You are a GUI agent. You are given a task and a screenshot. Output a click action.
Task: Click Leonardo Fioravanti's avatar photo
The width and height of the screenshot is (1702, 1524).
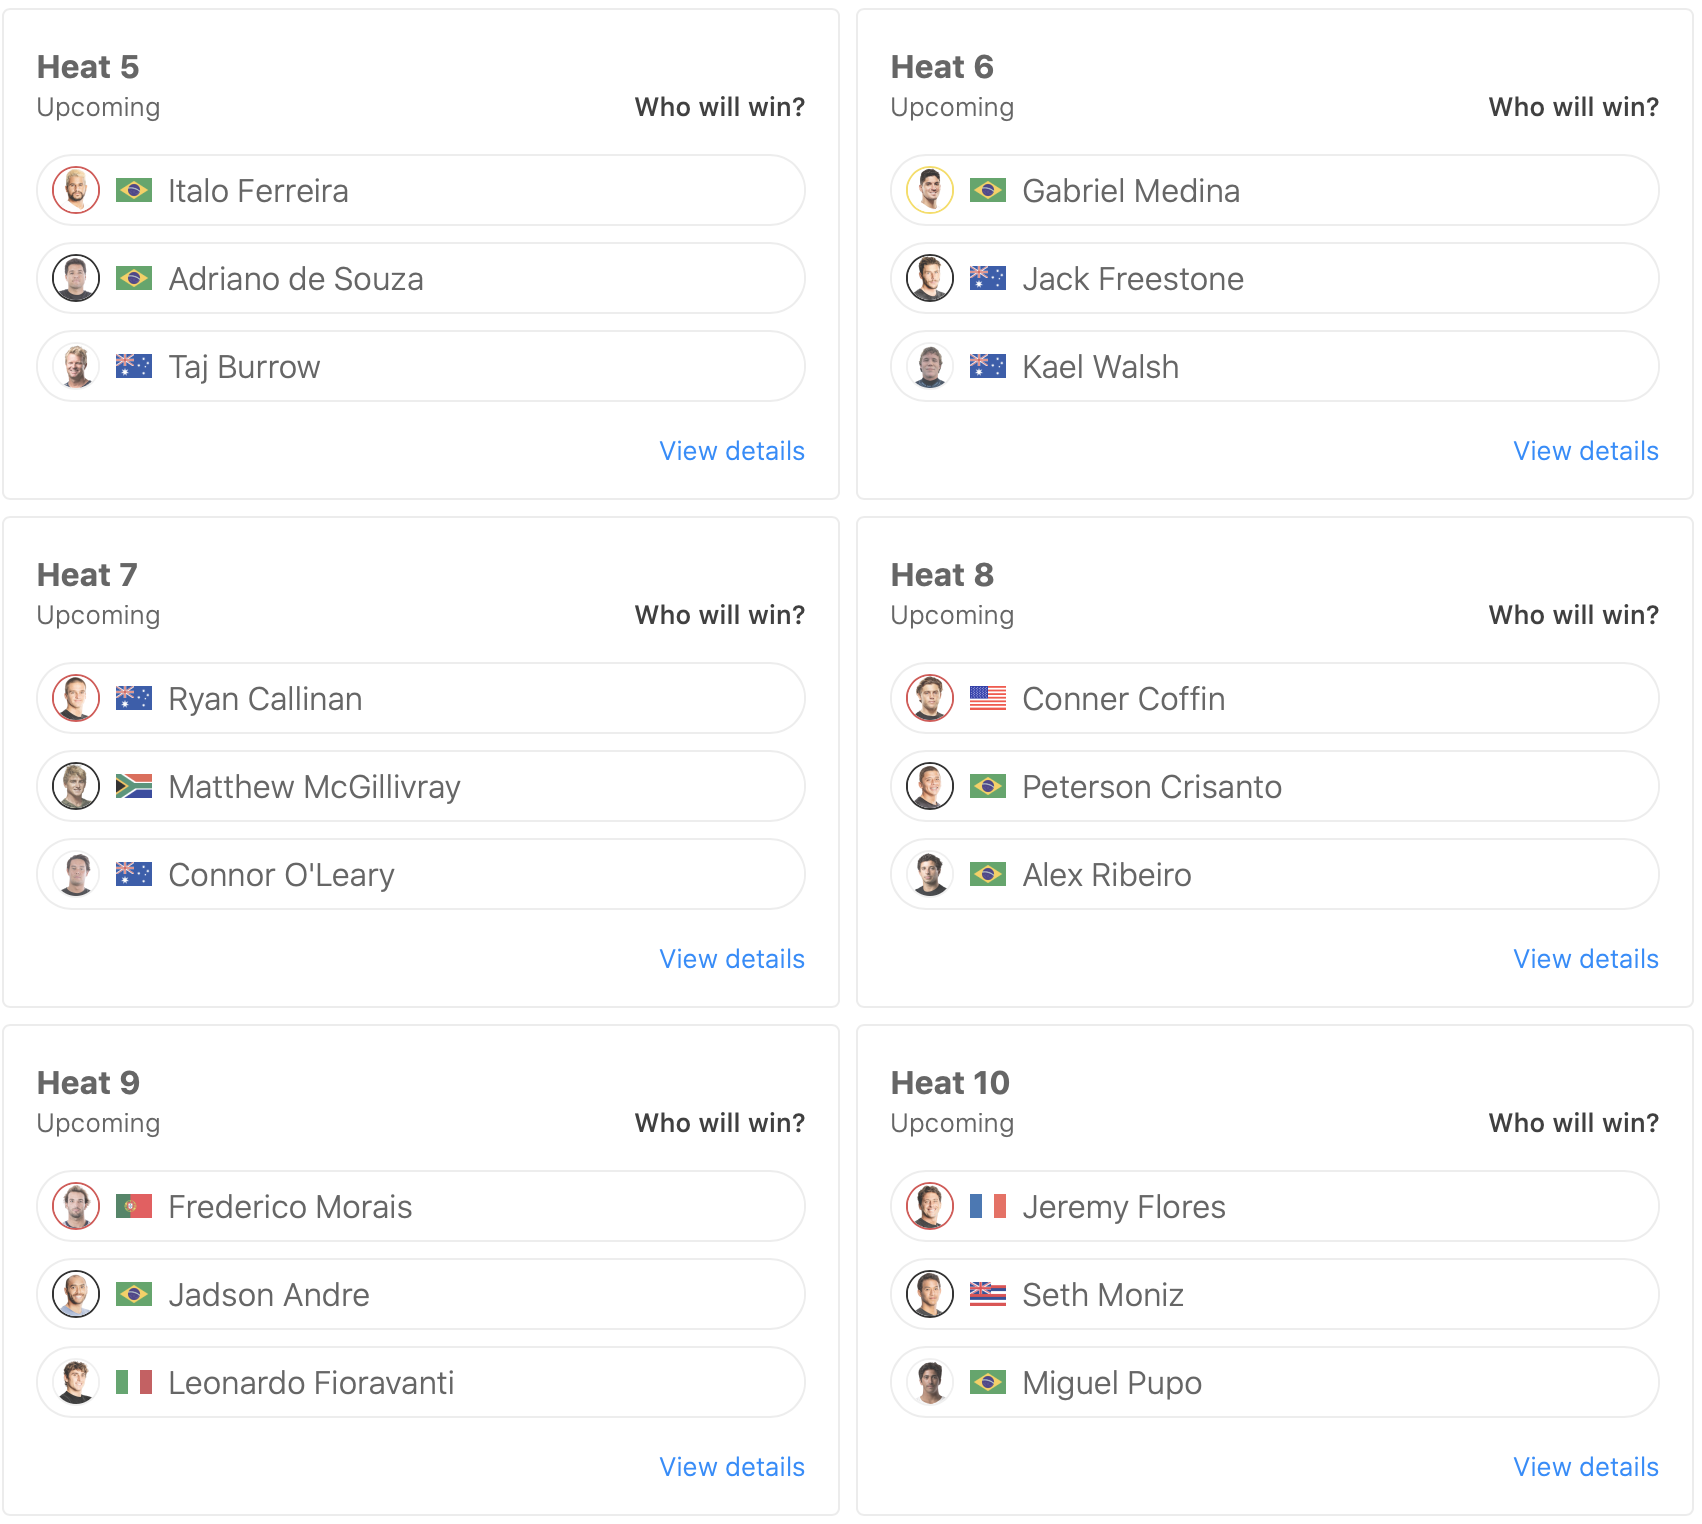click(x=76, y=1382)
